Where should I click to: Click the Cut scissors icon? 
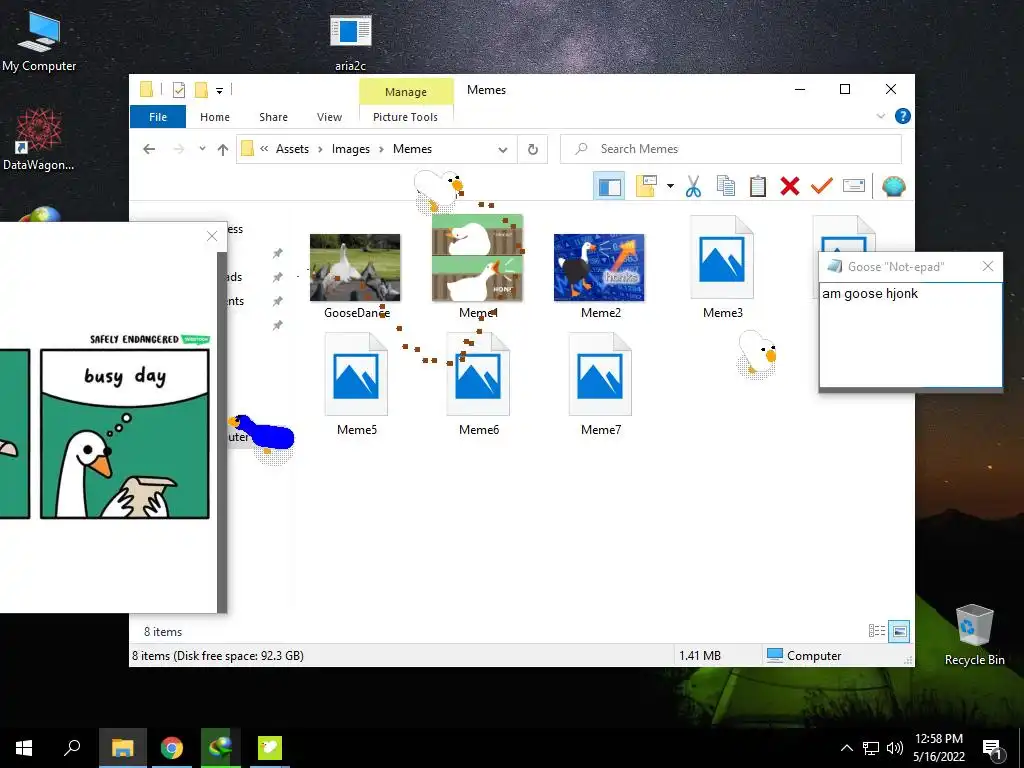pyautogui.click(x=694, y=187)
